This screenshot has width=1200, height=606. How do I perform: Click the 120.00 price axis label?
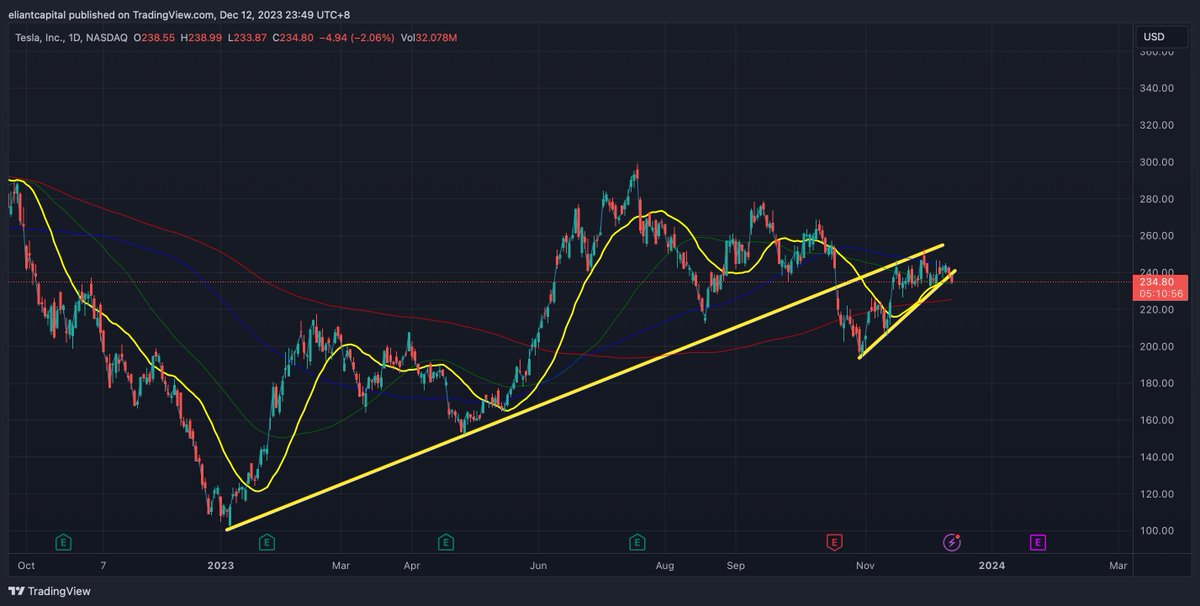click(1155, 494)
